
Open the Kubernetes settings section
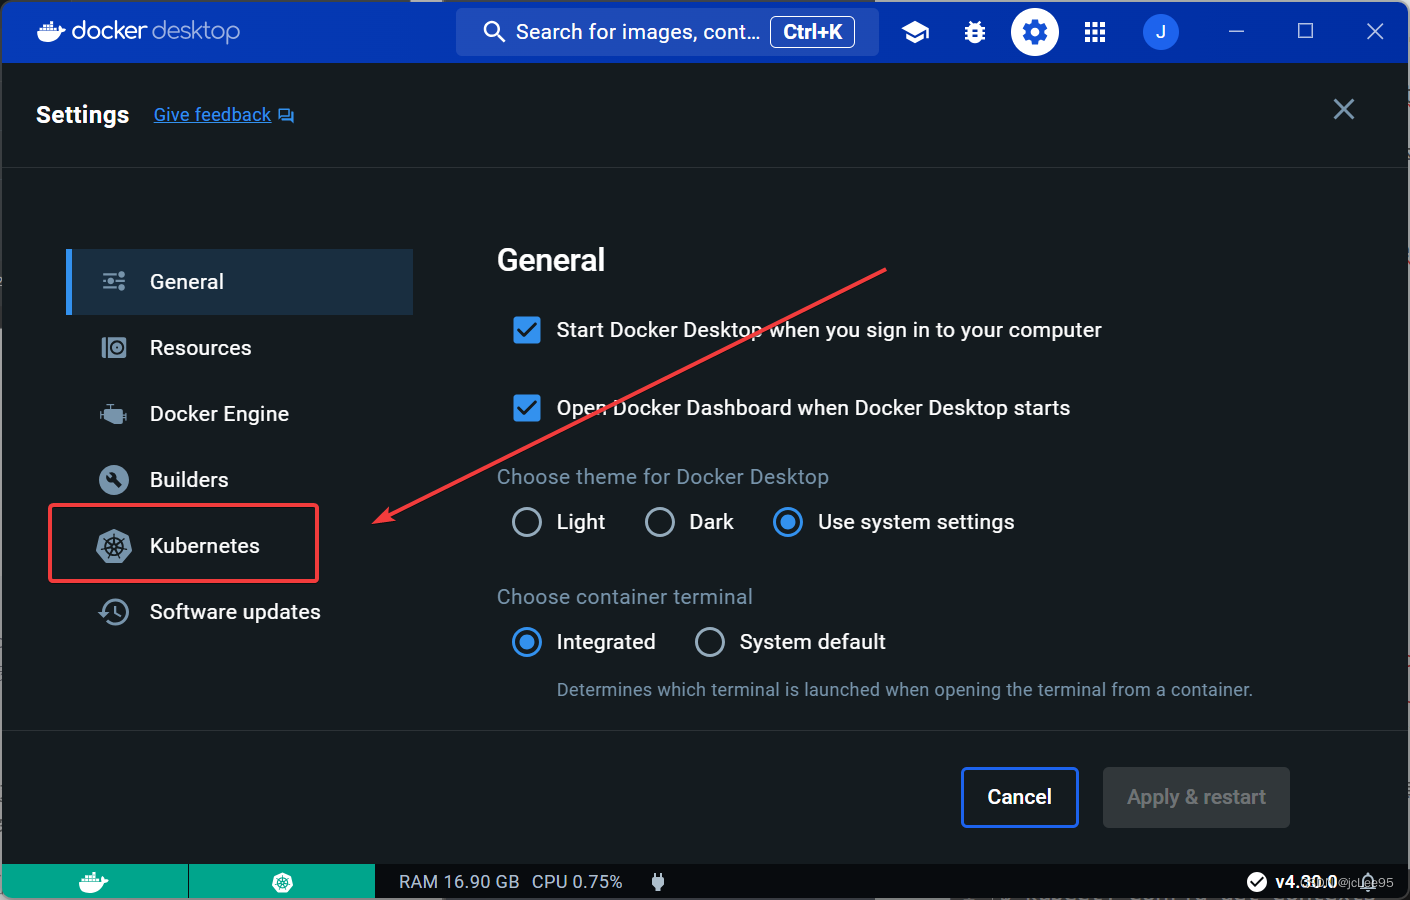click(204, 545)
